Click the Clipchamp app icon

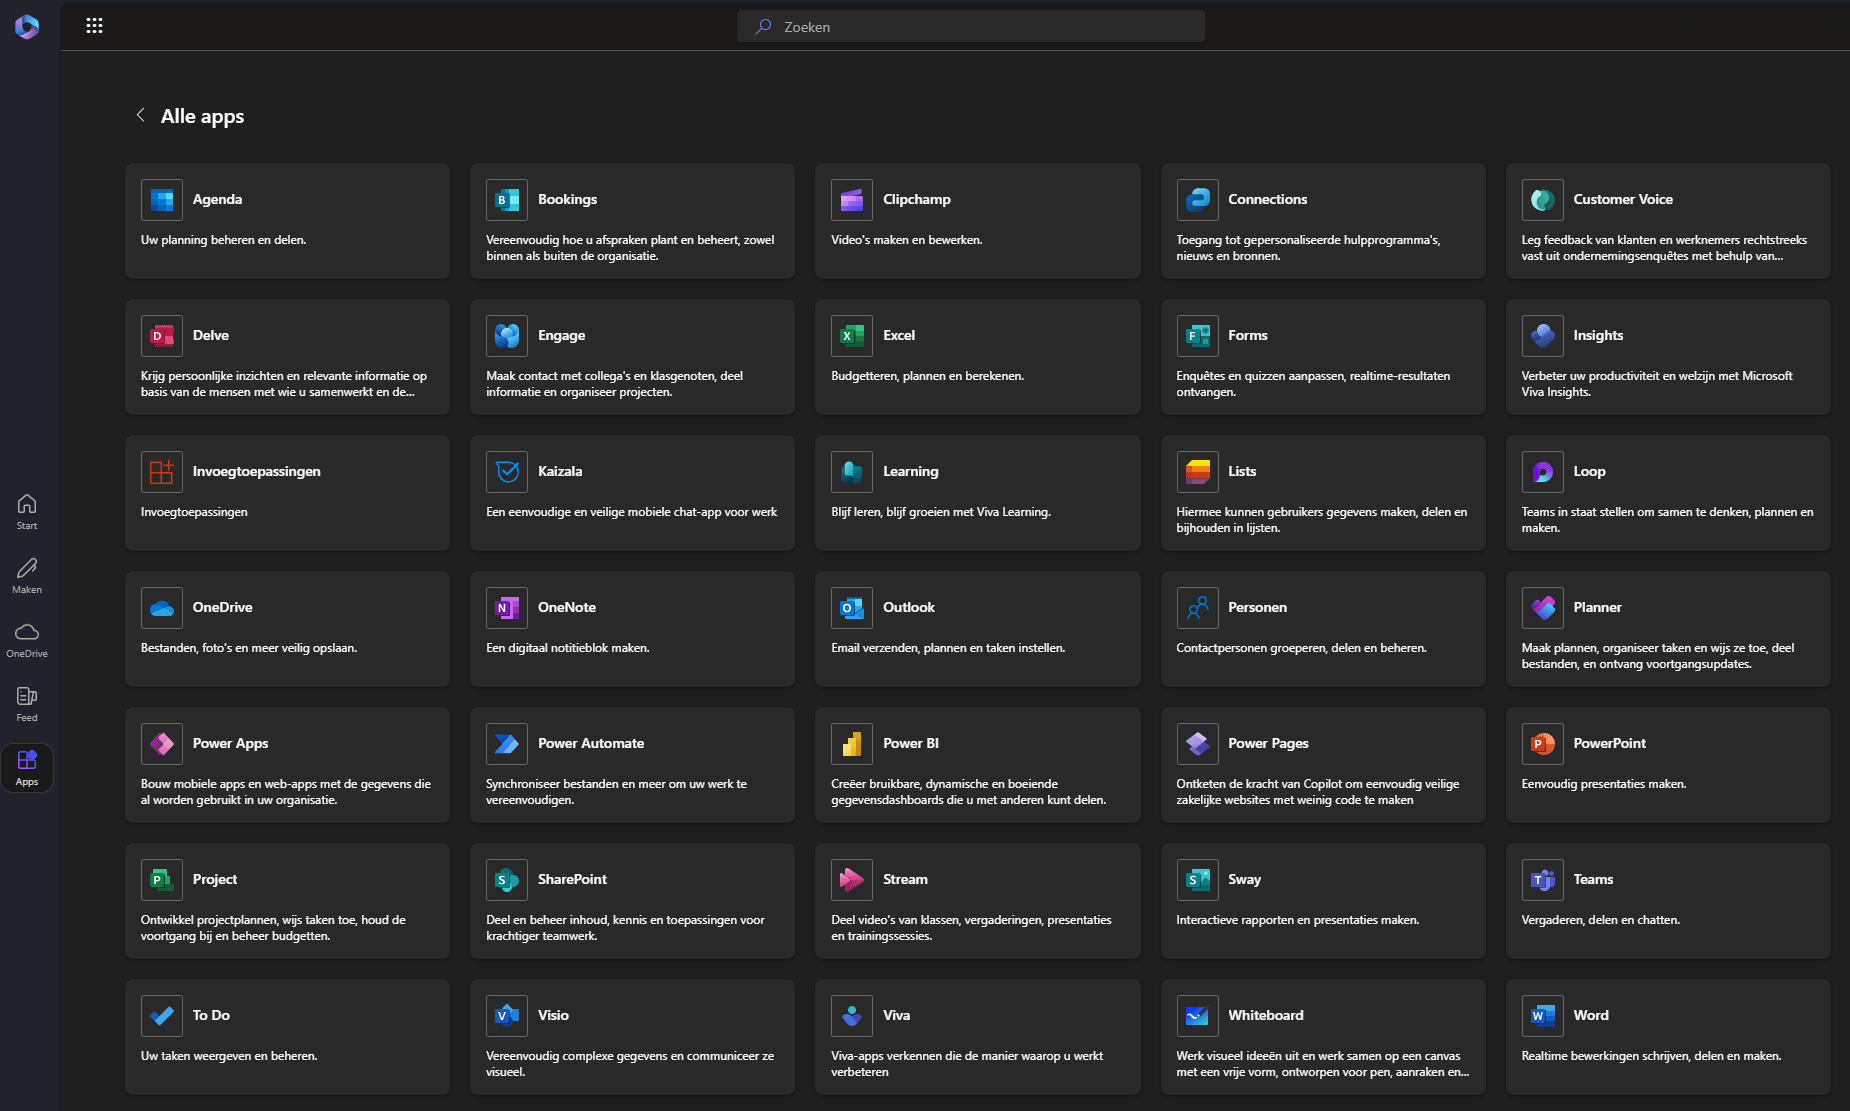(852, 200)
